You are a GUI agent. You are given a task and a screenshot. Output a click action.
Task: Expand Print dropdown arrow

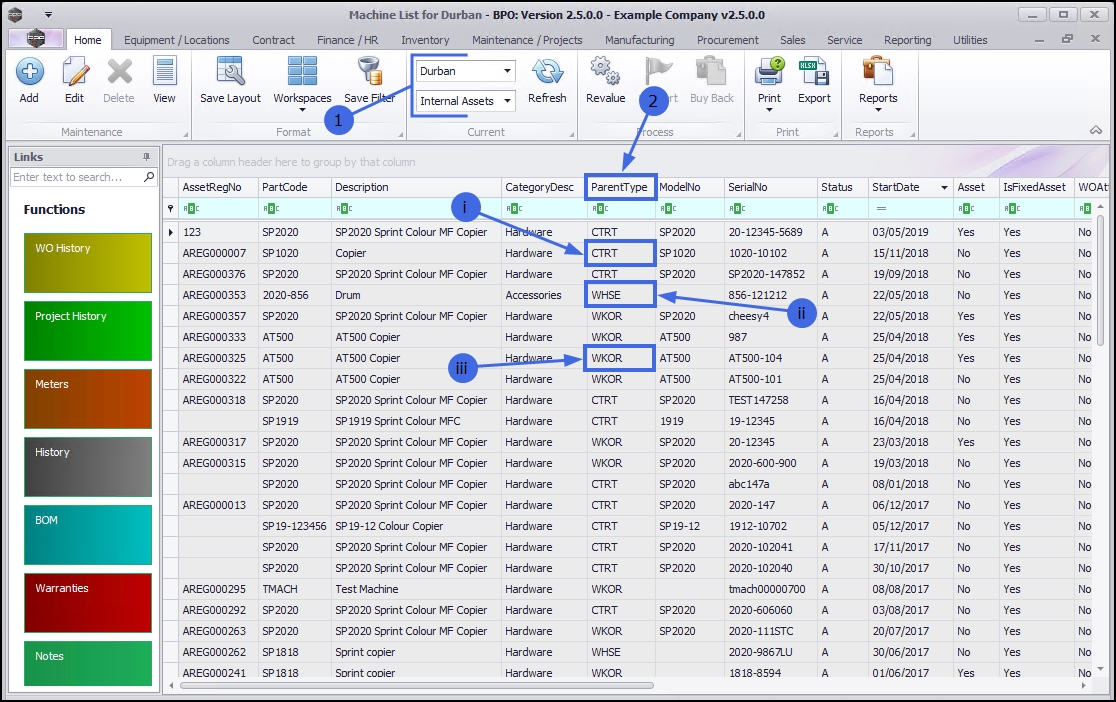pos(769,110)
